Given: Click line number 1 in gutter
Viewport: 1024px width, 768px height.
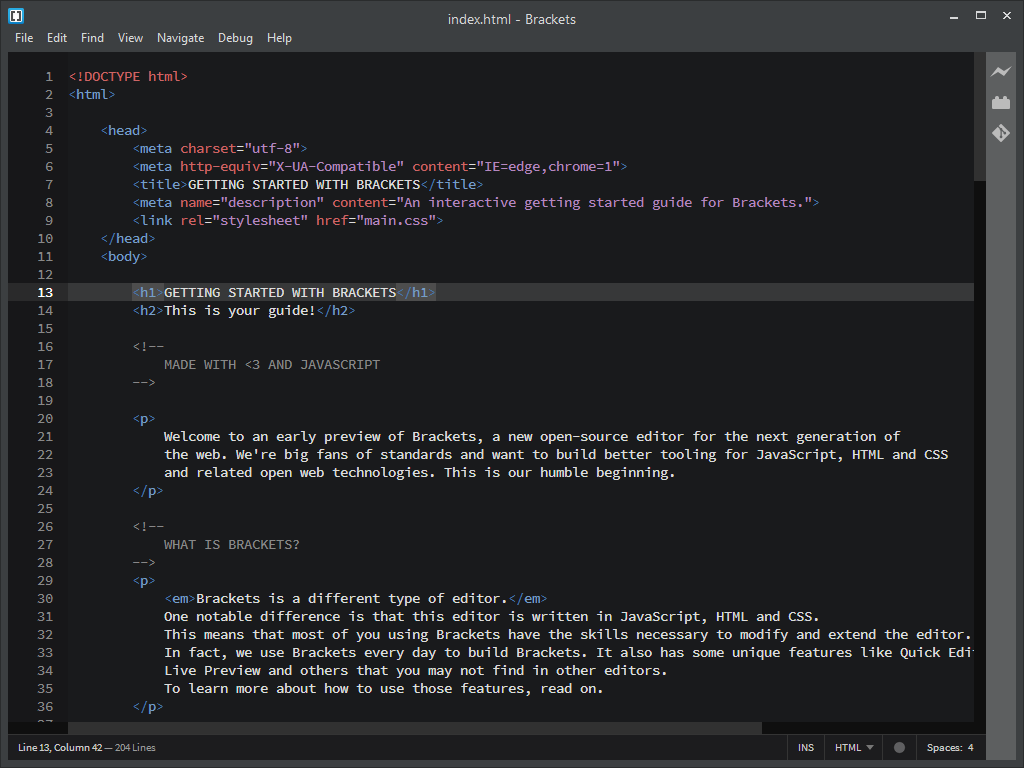Looking at the screenshot, I should point(49,76).
